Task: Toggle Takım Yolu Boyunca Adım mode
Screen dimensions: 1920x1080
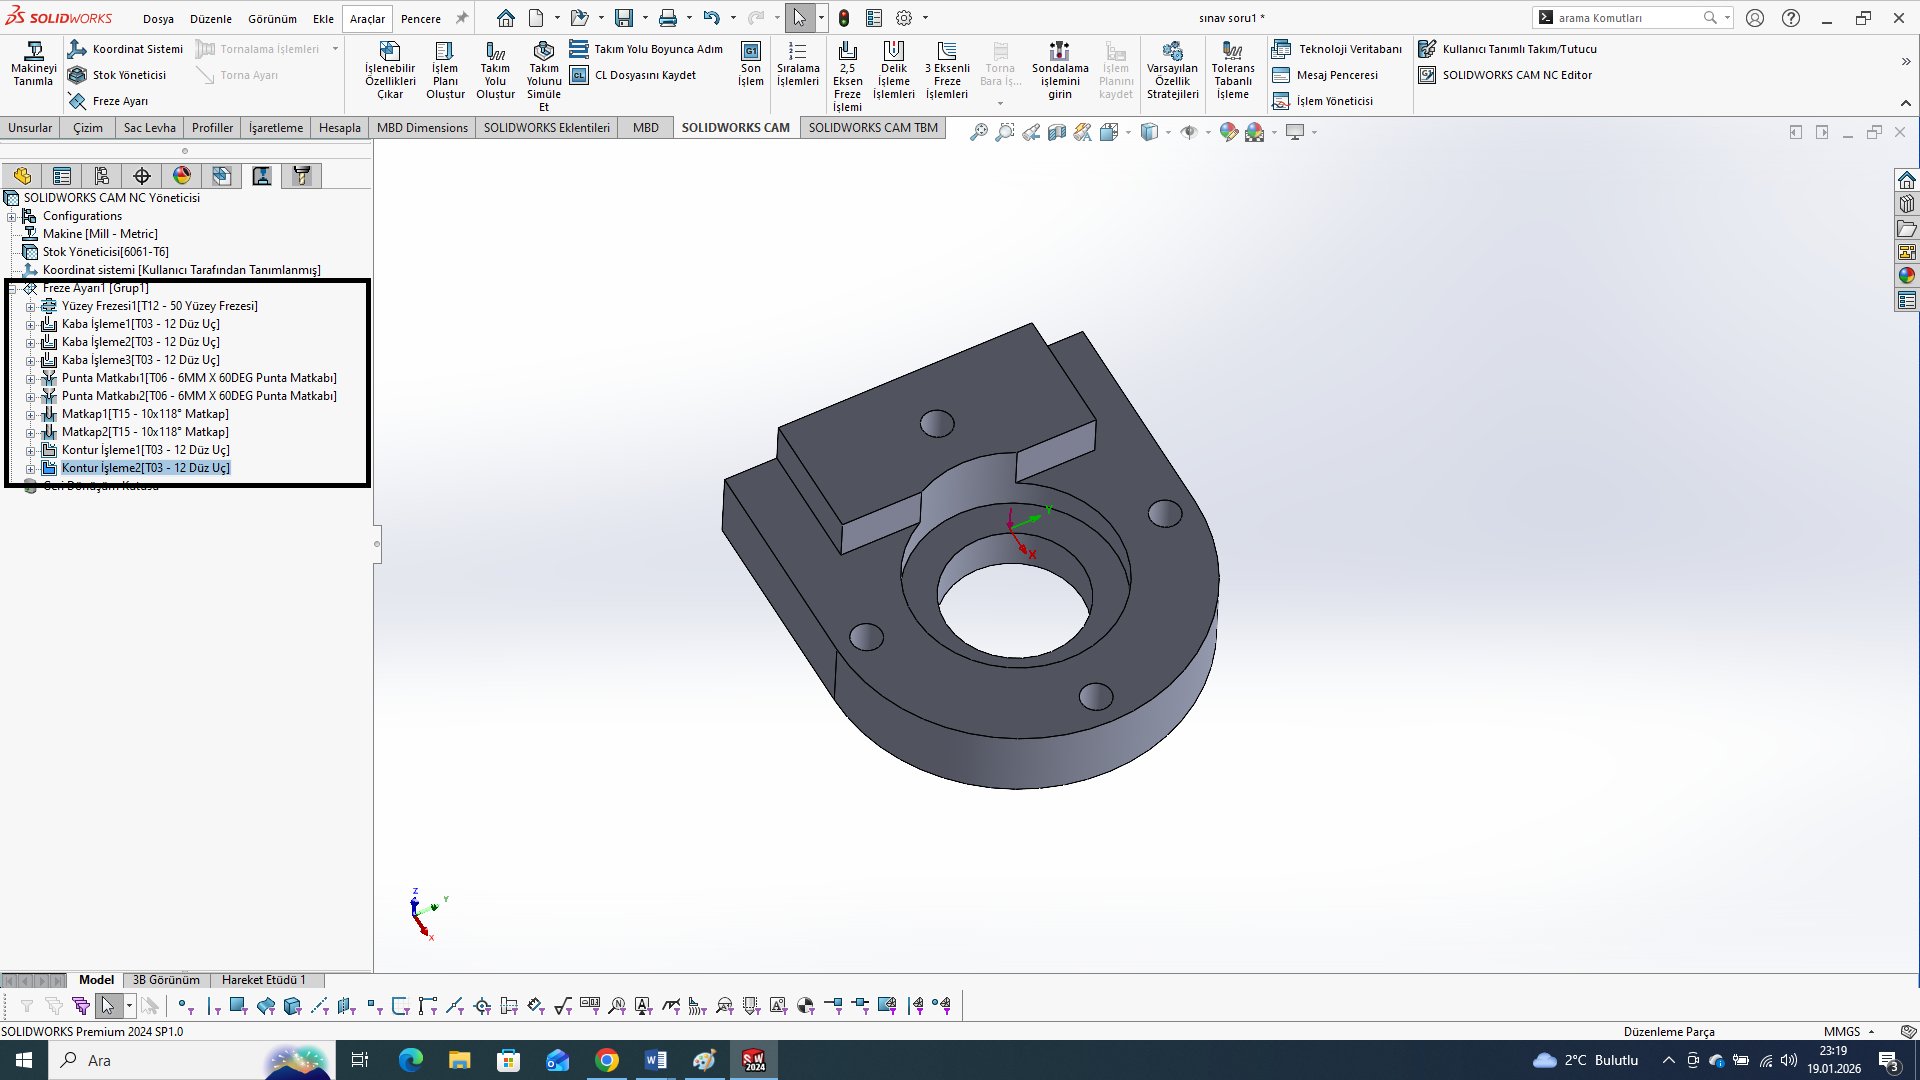Action: [579, 49]
